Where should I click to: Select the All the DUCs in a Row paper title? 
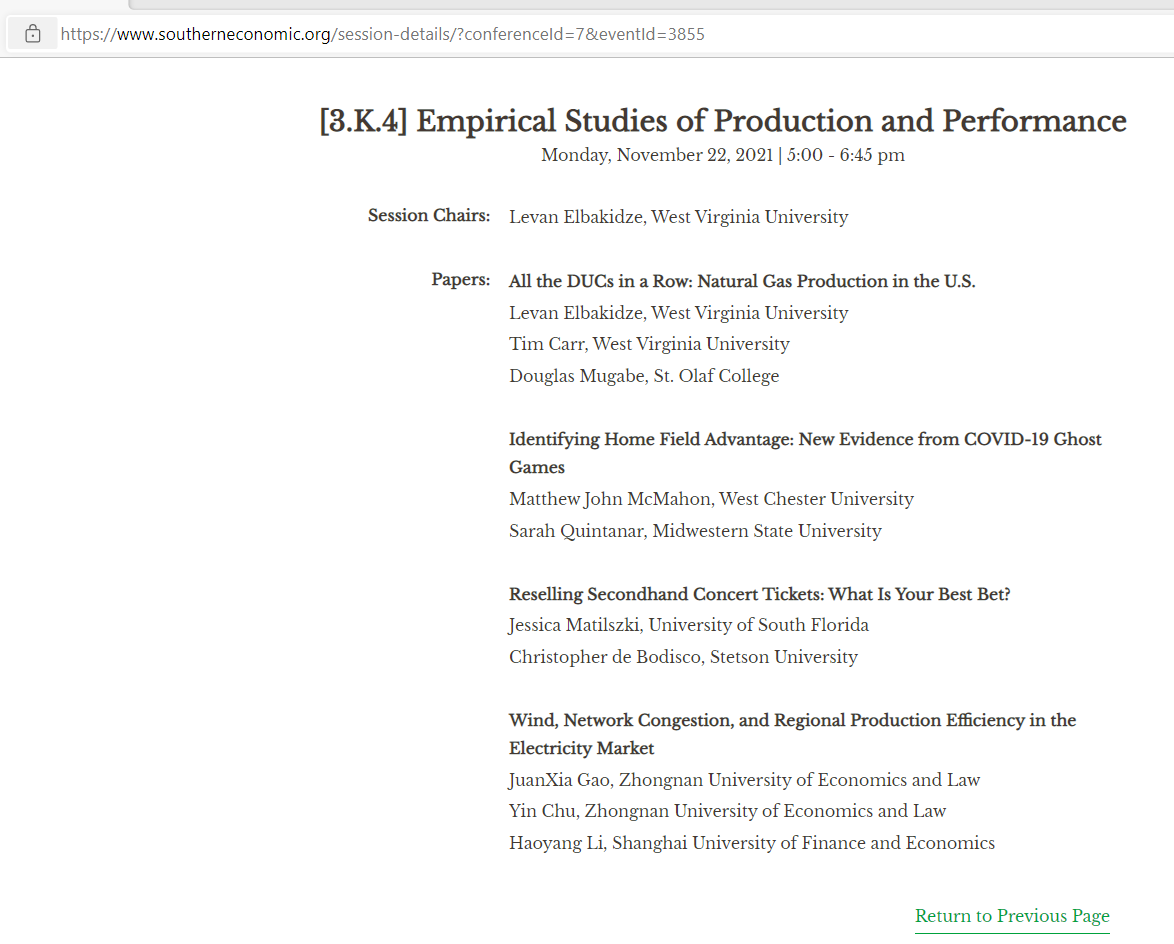[741, 281]
